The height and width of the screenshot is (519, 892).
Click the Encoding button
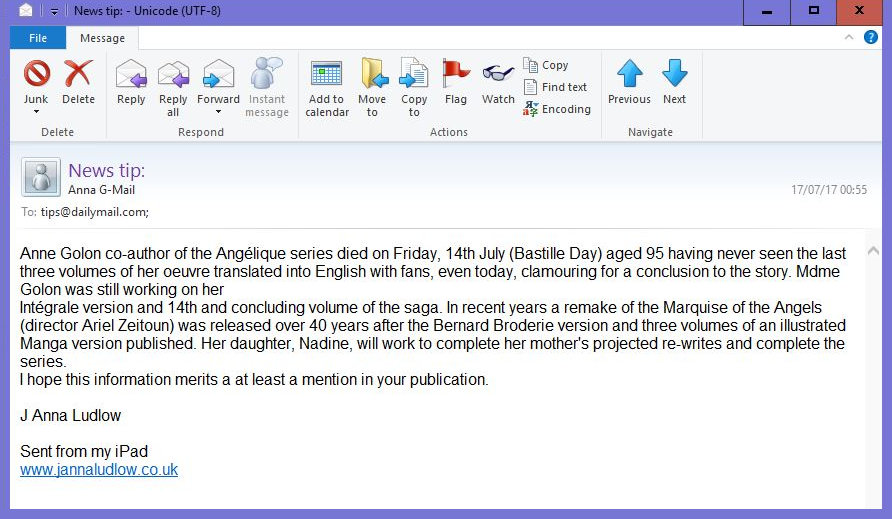pyautogui.click(x=557, y=109)
